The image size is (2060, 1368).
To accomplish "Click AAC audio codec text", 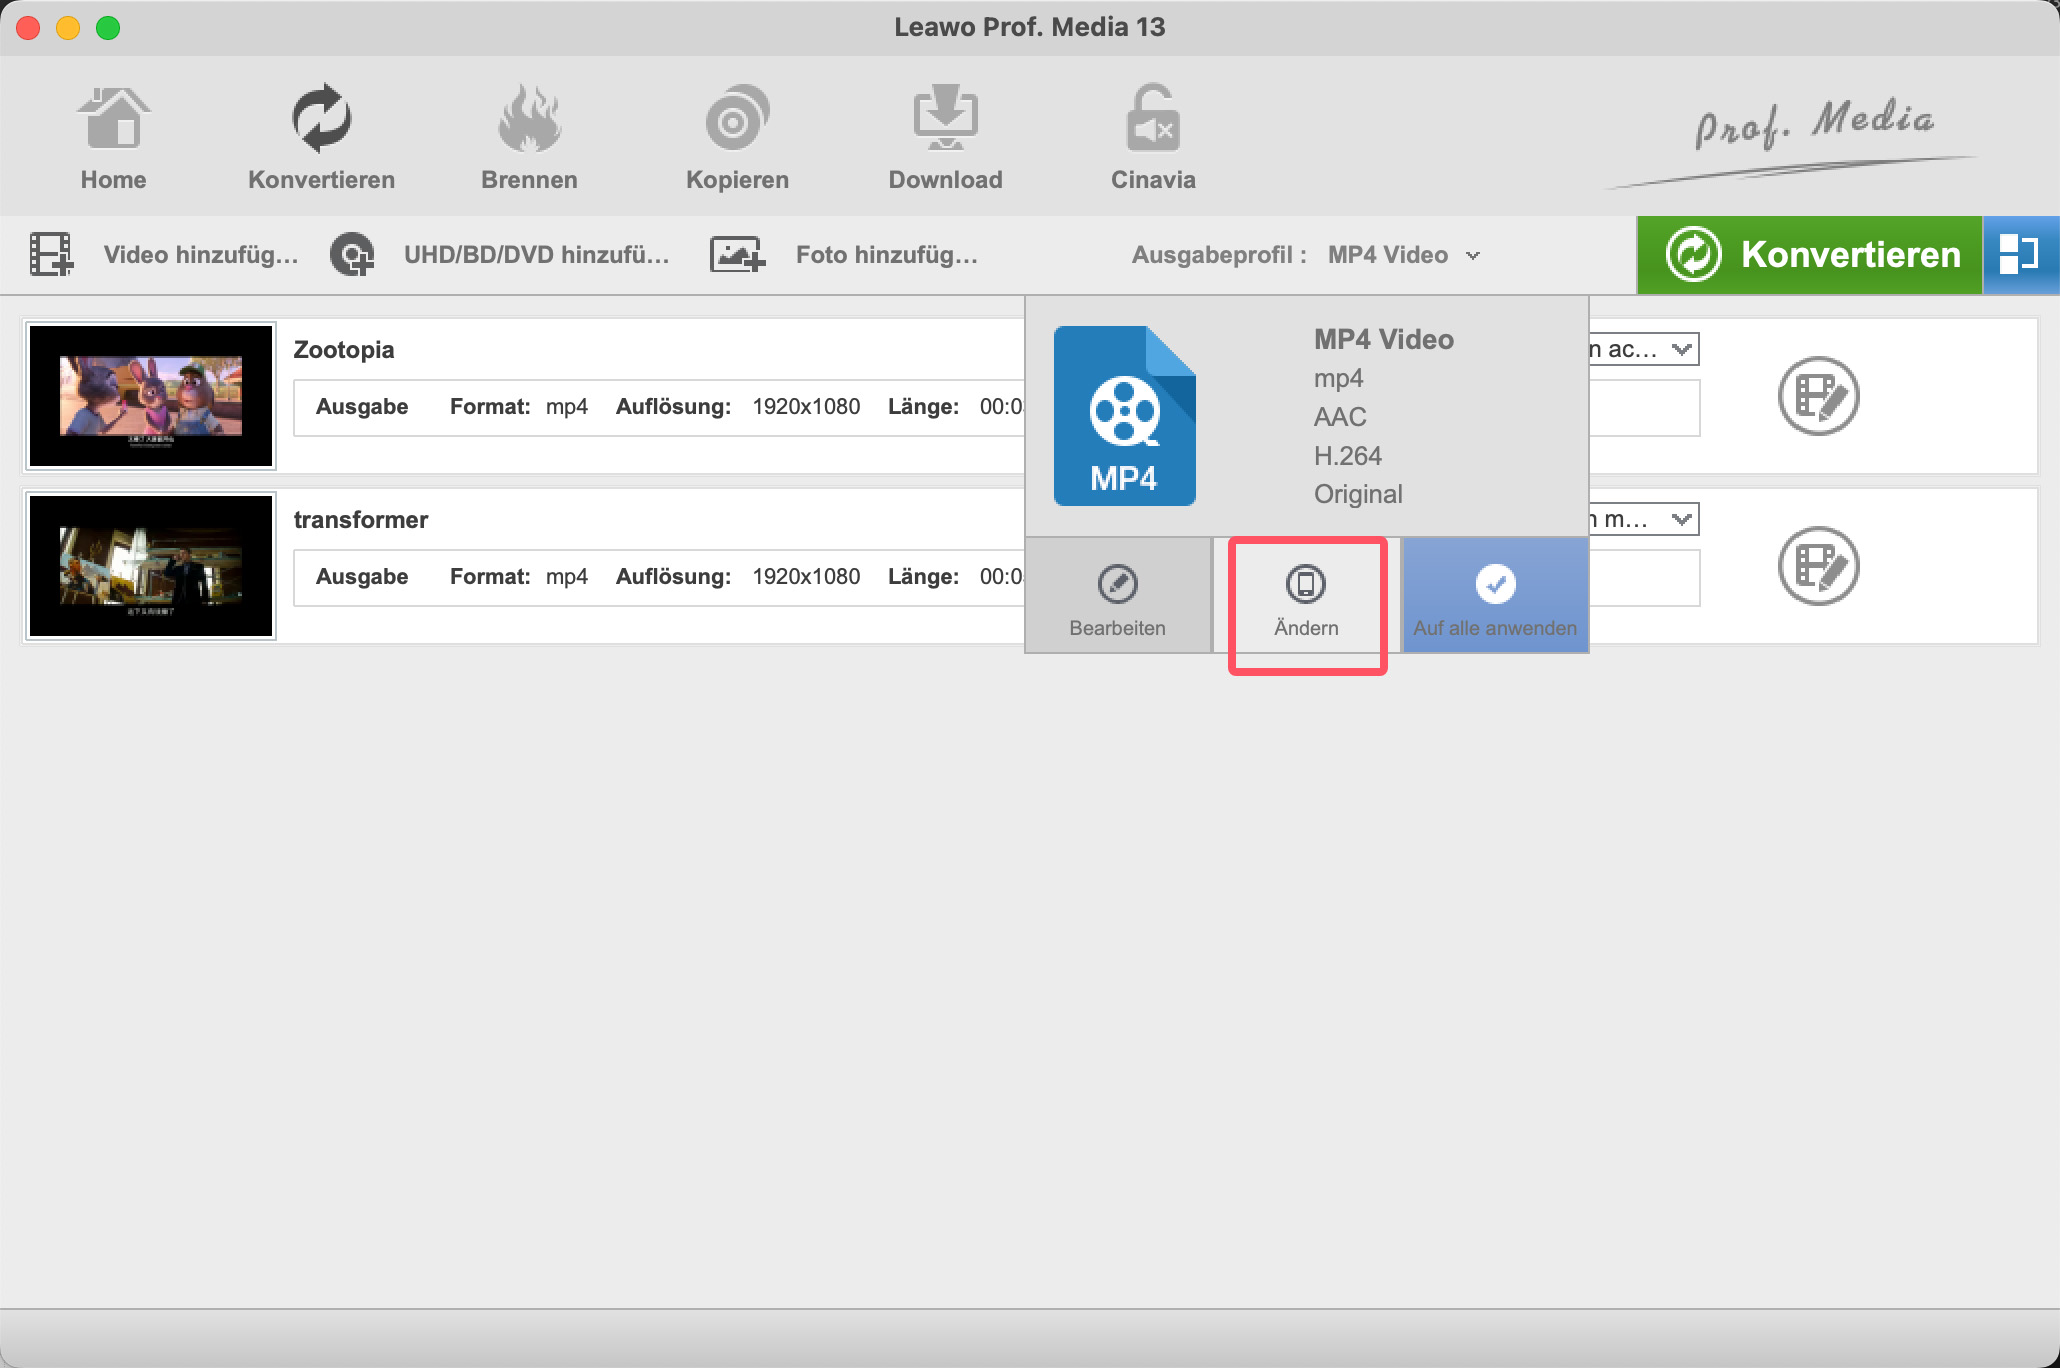I will pos(1340,417).
